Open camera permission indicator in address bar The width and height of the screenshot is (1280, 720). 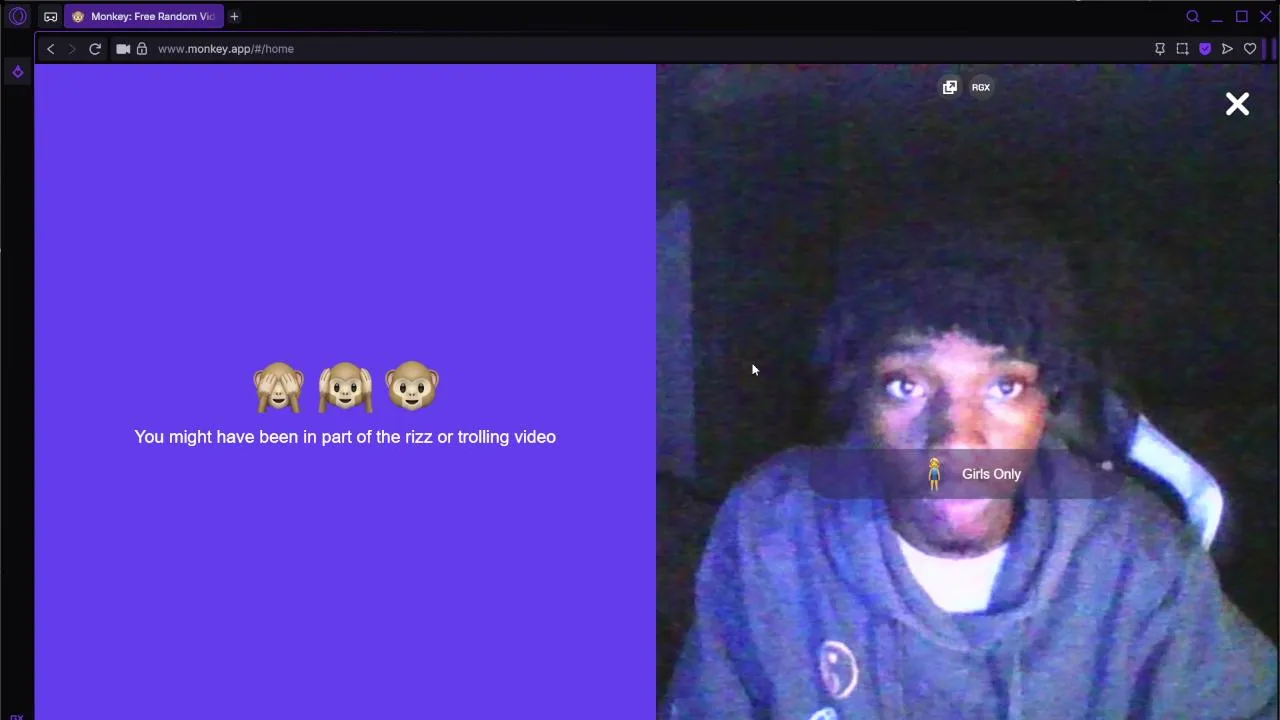click(x=123, y=48)
